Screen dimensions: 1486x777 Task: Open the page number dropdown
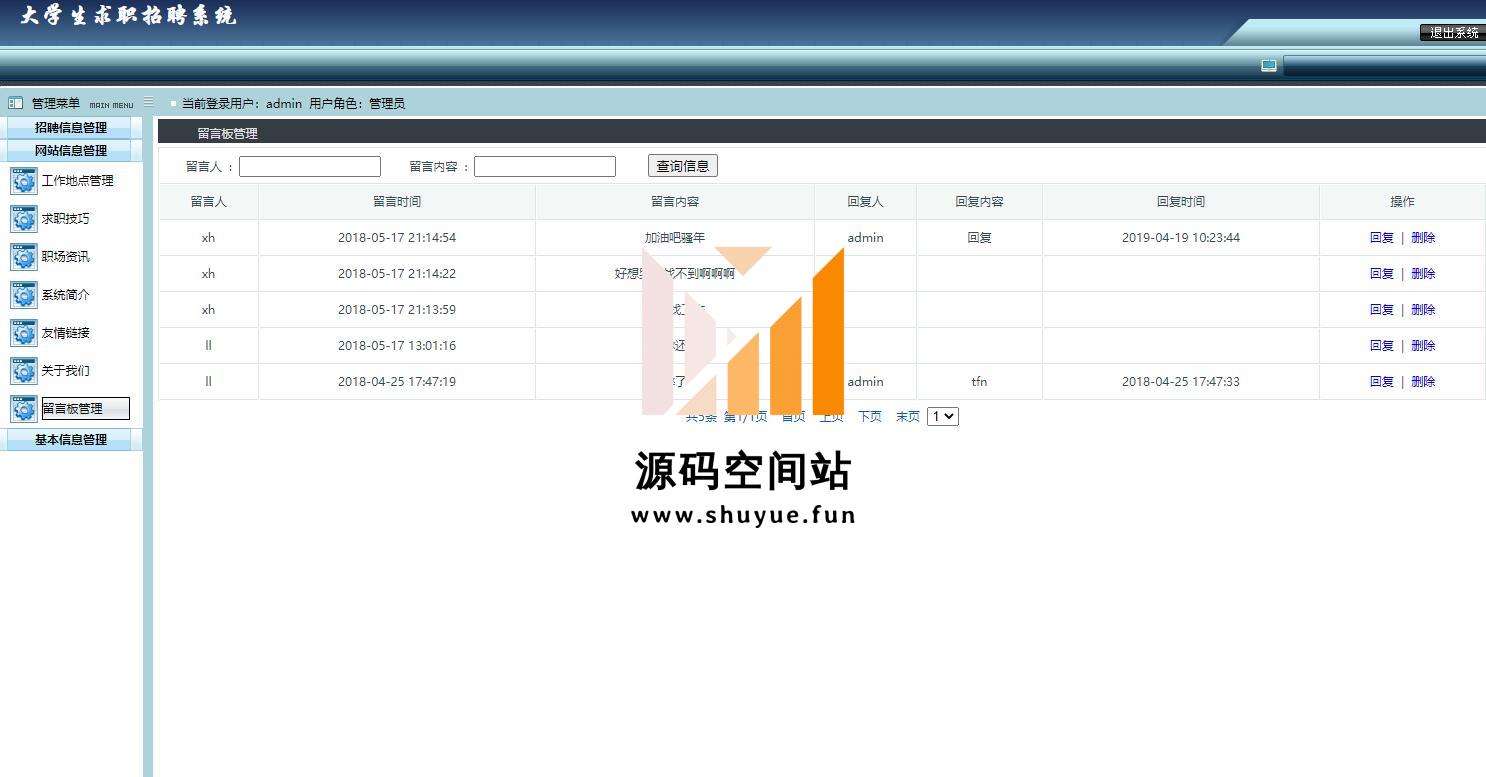coord(942,416)
